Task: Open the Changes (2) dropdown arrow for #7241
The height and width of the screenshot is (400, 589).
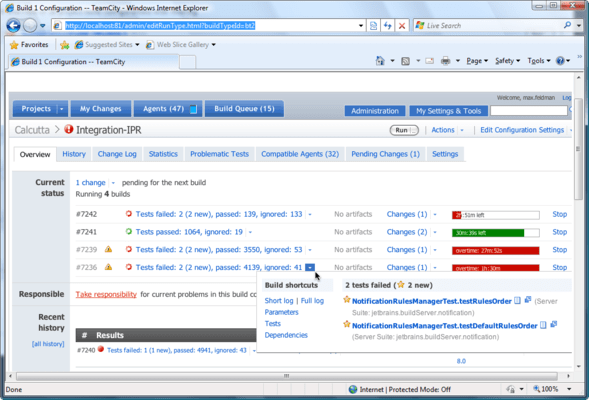Action: 435,232
